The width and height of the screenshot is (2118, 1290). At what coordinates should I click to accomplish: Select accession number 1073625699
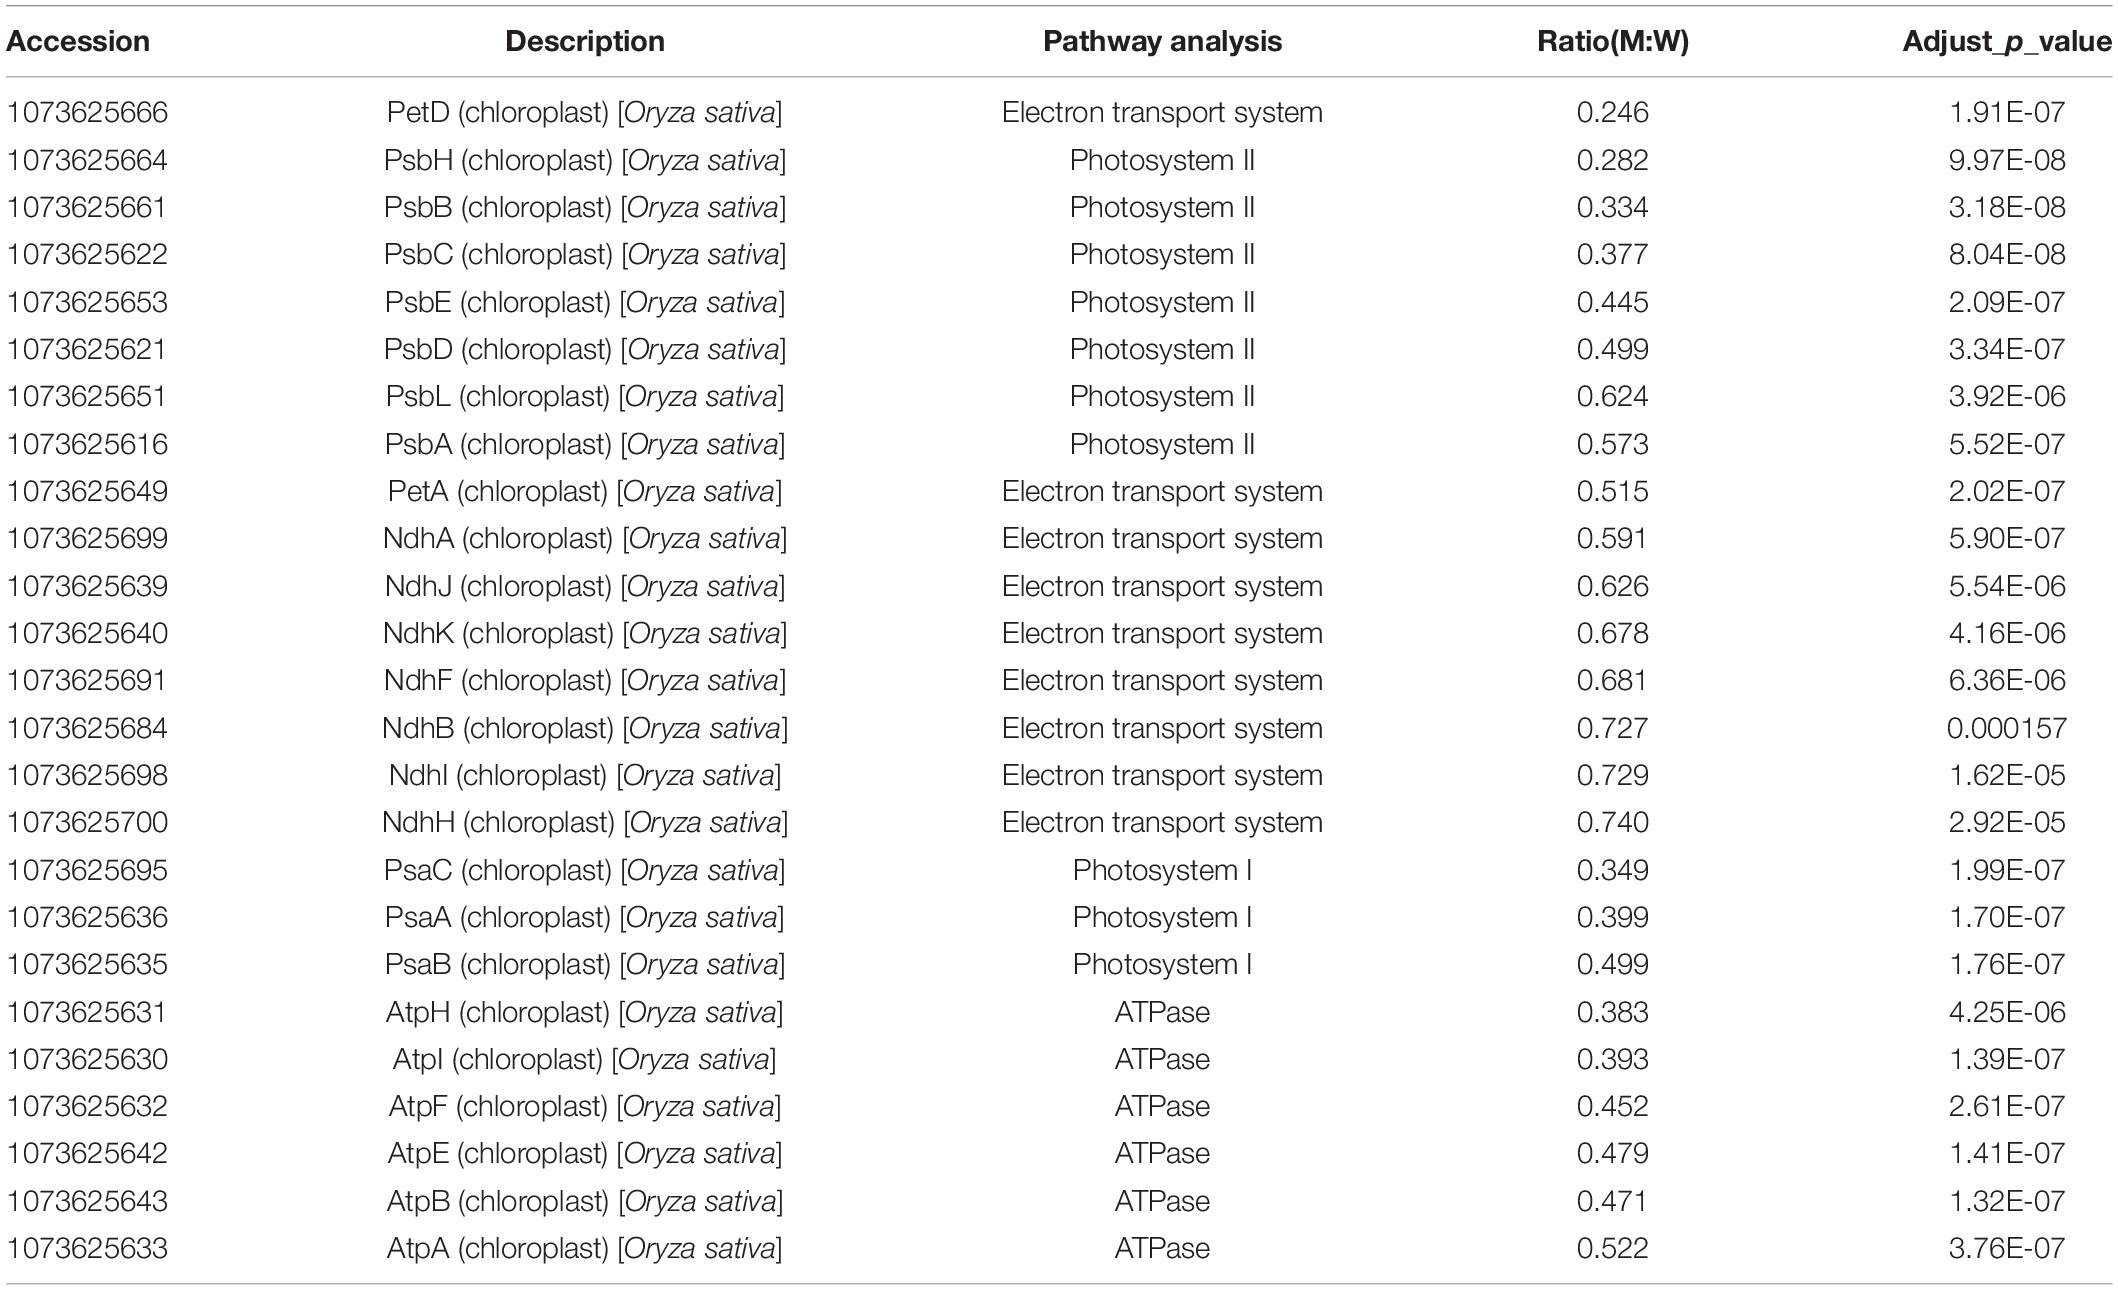pos(87,538)
